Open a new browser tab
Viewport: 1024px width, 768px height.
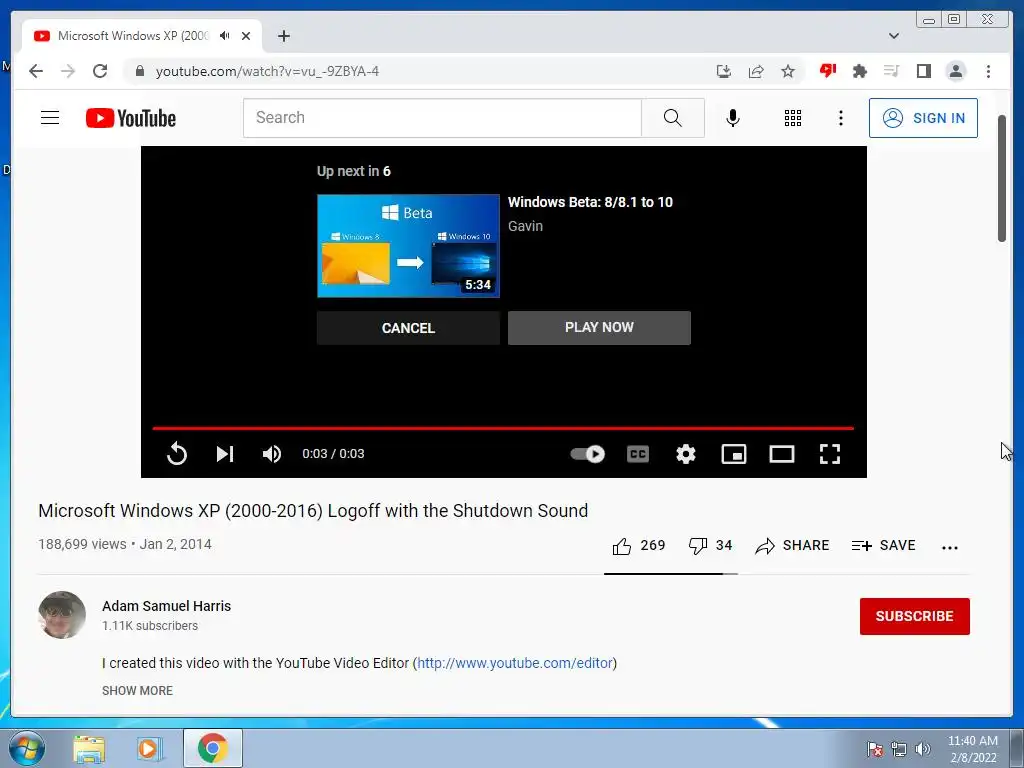283,36
